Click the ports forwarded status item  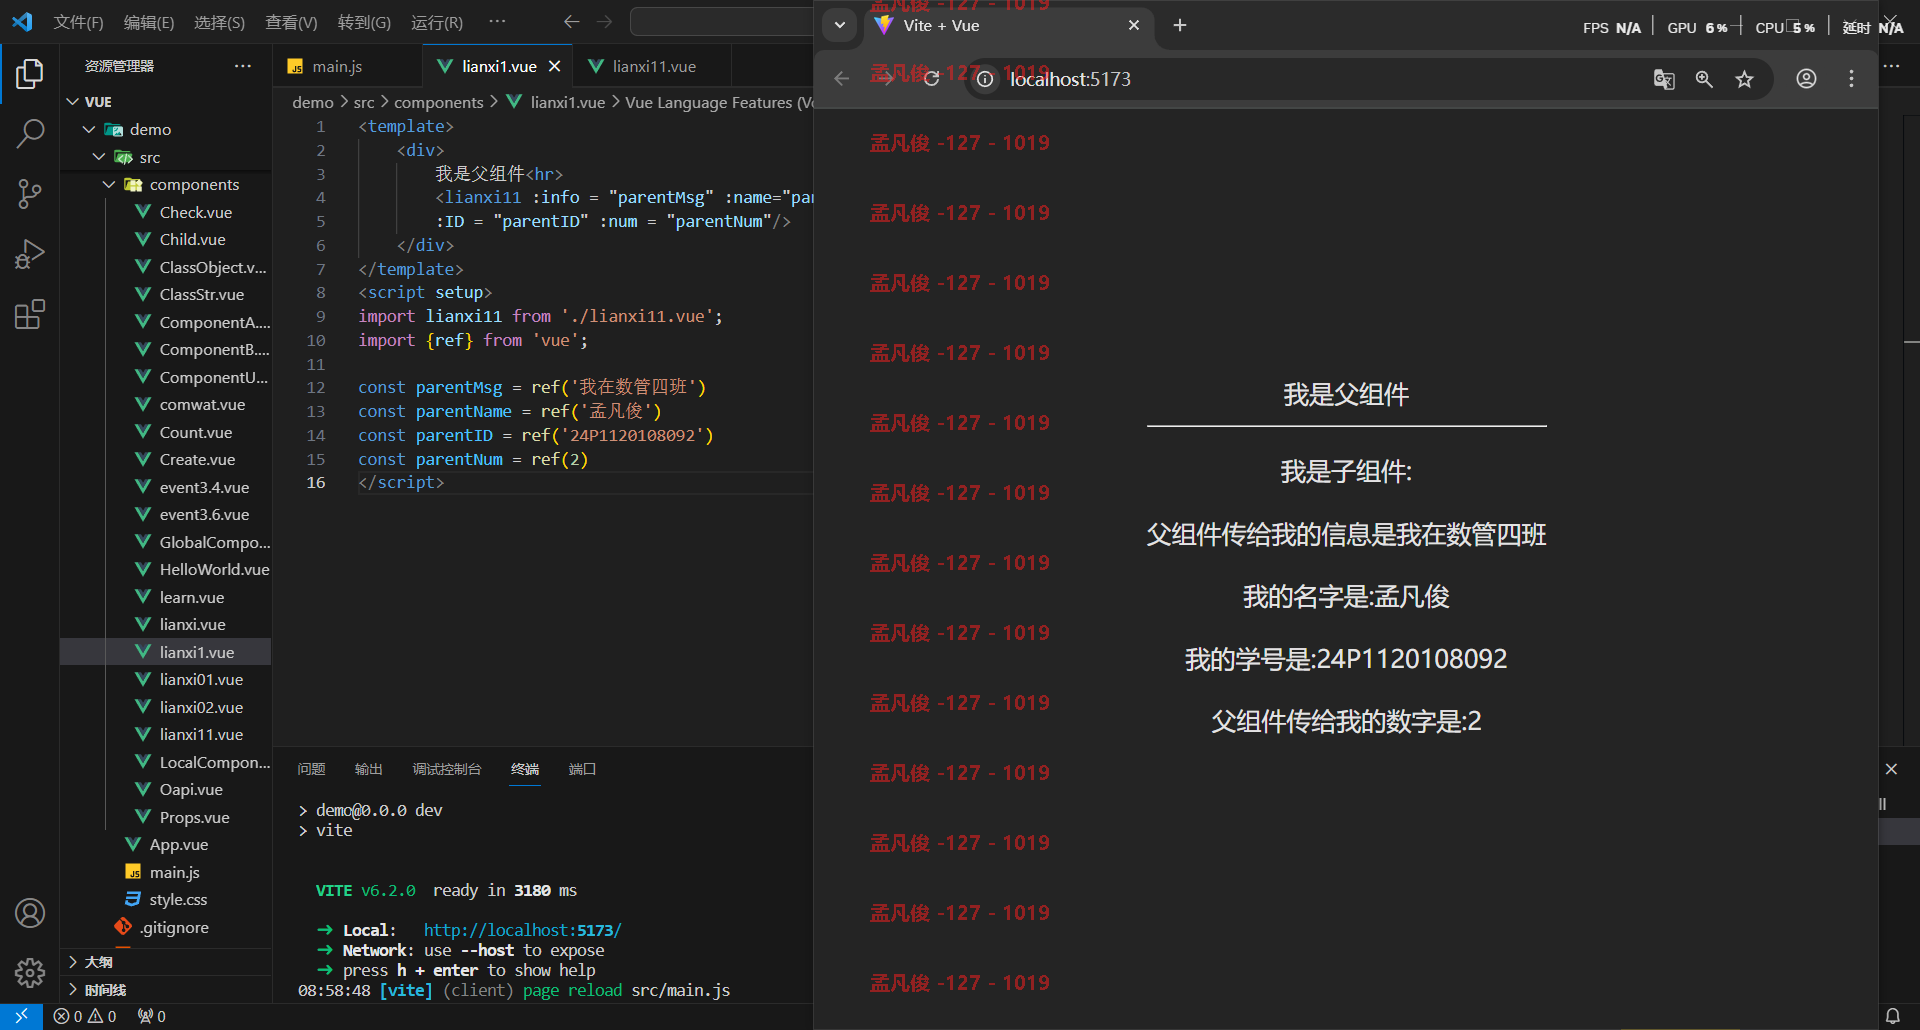152,1016
